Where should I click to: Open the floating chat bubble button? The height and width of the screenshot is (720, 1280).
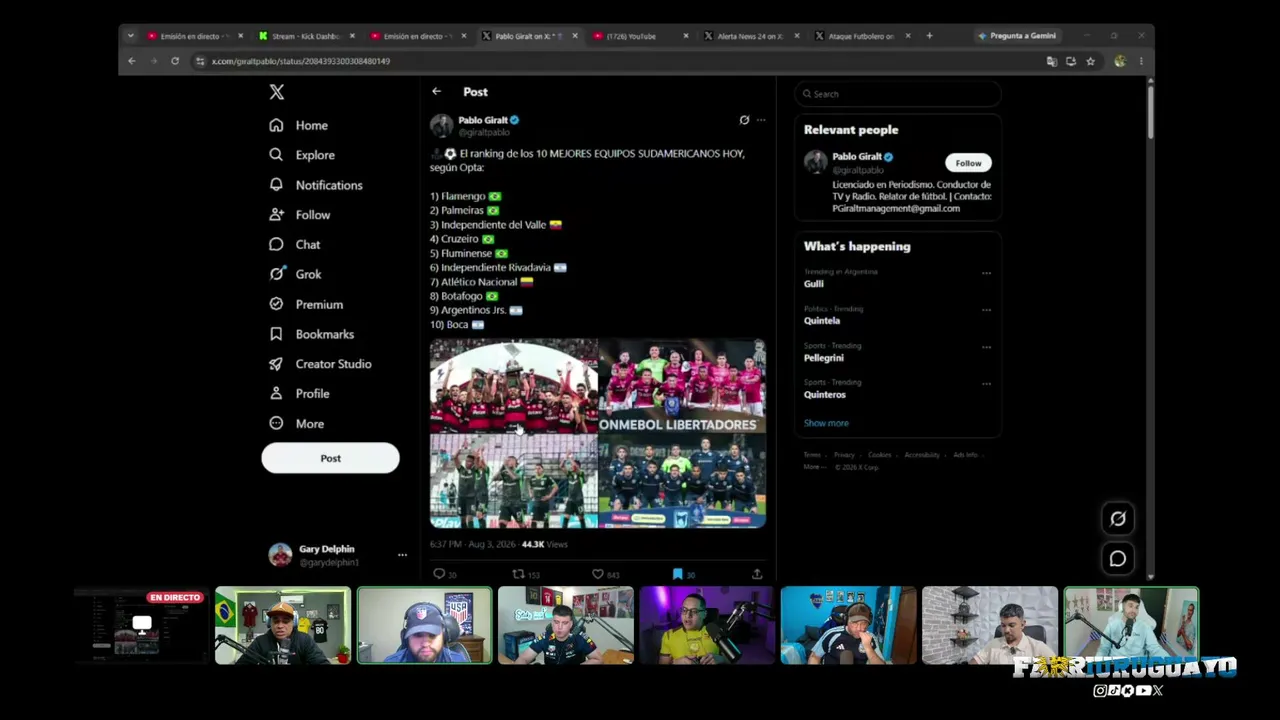click(1118, 559)
